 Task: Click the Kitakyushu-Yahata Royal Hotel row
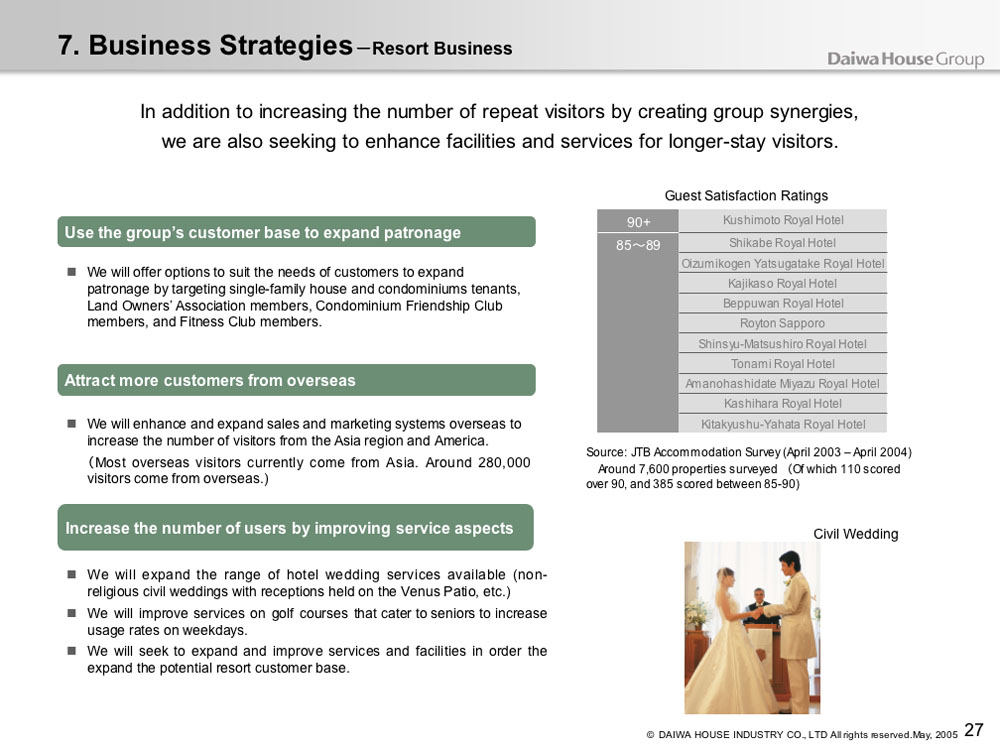[x=783, y=424]
